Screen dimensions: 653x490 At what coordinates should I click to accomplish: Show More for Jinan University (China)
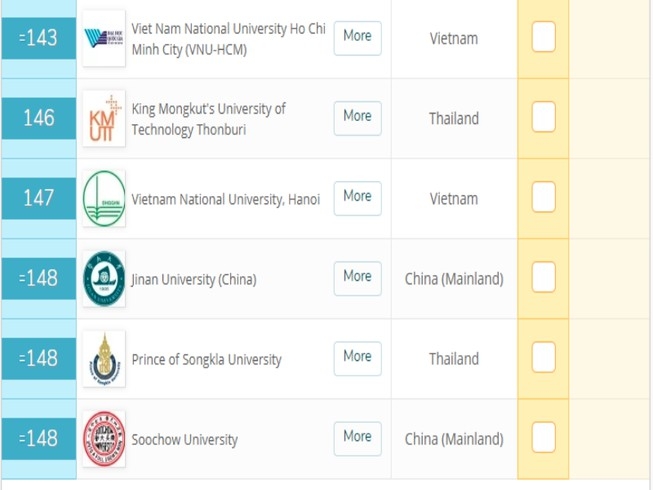coord(357,277)
